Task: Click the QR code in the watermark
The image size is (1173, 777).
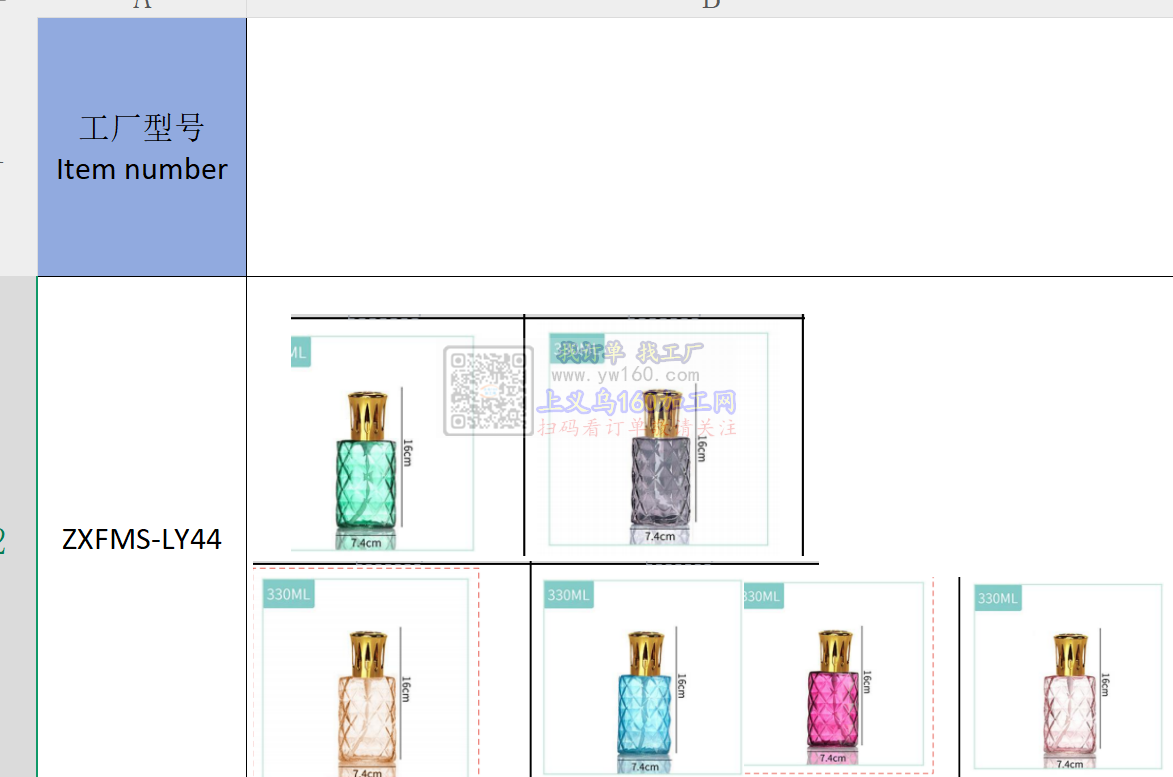Action: pyautogui.click(x=488, y=390)
